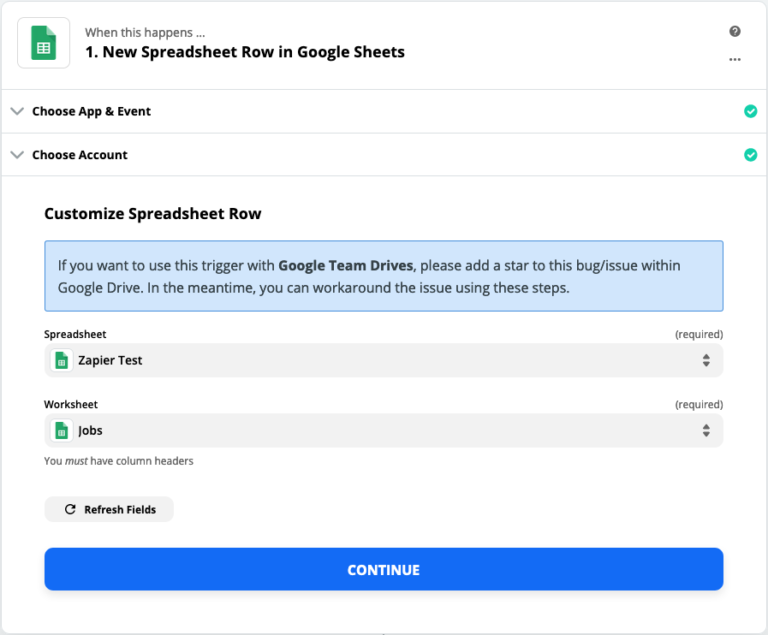
Task: Click the step title New Spreadsheet Row in Google Sheets
Action: (x=245, y=52)
